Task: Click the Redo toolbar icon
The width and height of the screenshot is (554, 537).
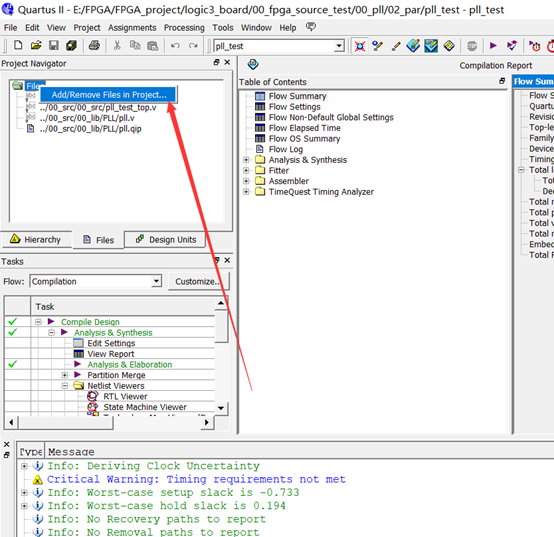Action: point(193,46)
